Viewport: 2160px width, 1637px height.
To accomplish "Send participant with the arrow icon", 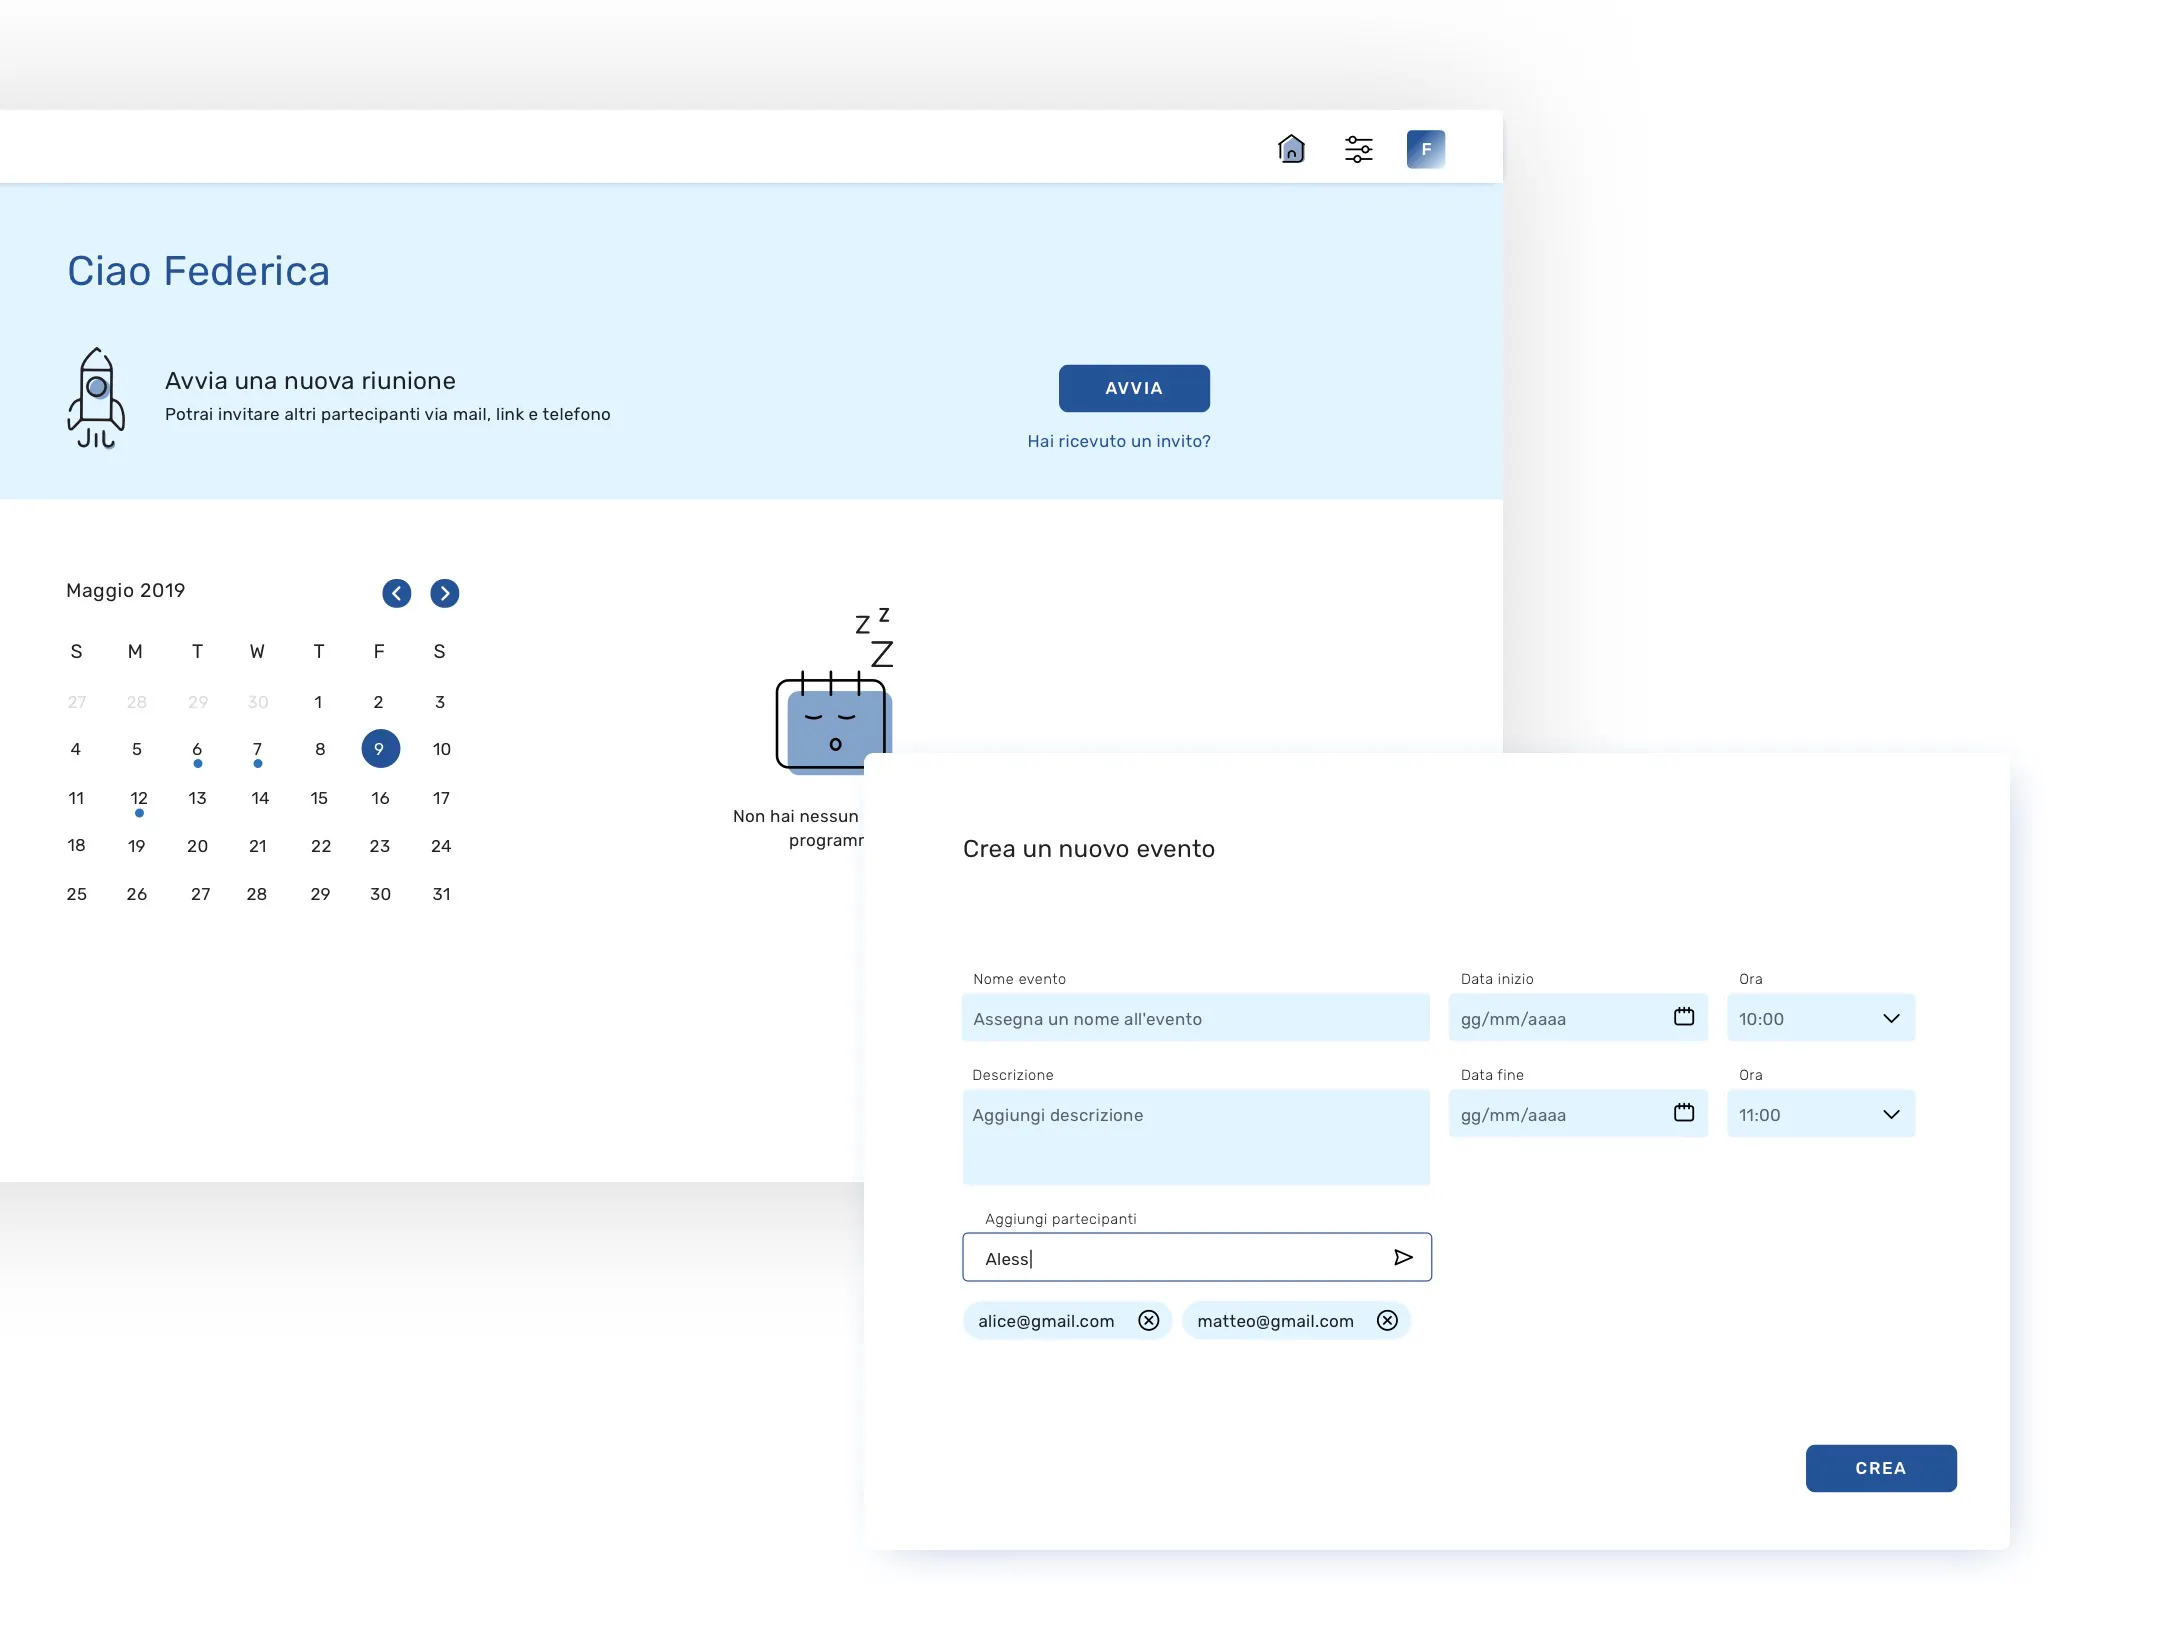I will click(1403, 1257).
